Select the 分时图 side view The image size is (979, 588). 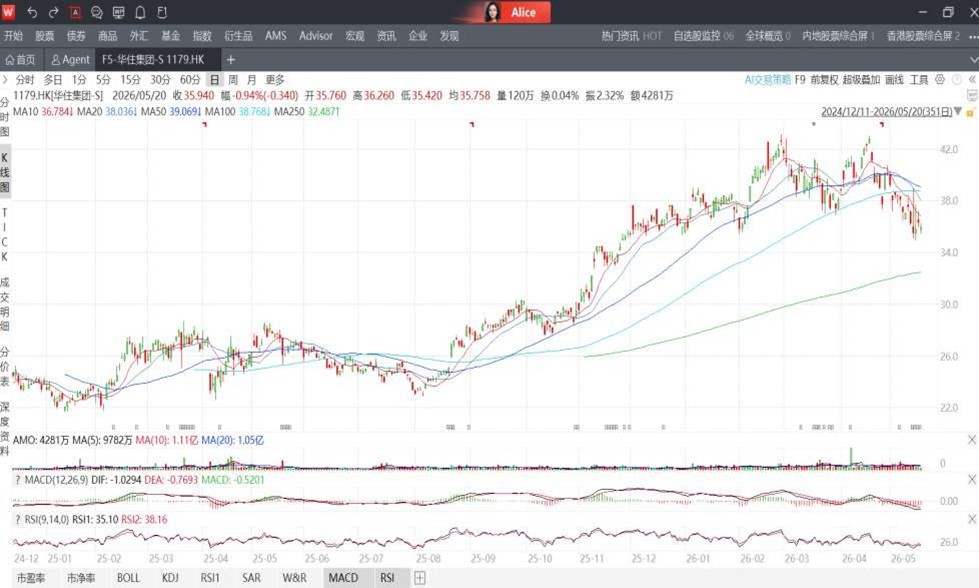tap(5, 117)
